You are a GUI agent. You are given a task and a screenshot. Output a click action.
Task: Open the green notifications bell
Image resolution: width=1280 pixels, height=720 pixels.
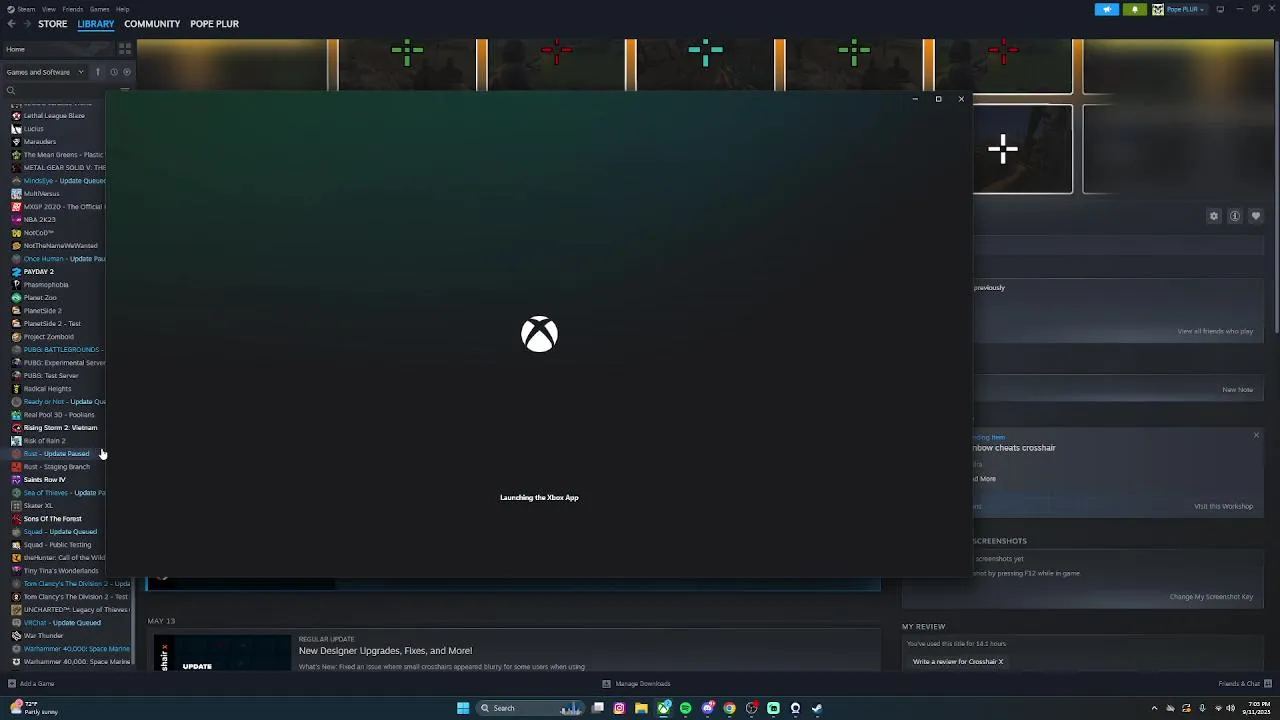click(x=1135, y=9)
